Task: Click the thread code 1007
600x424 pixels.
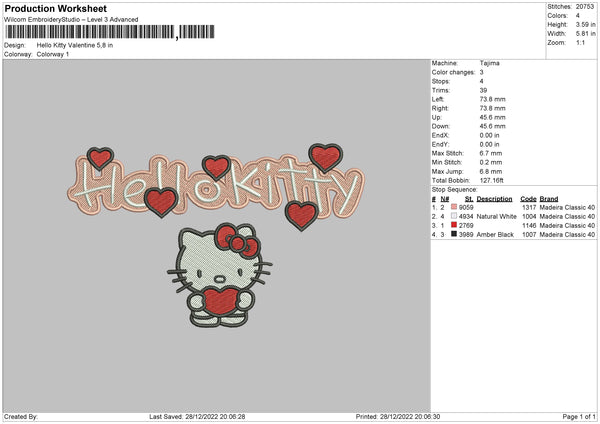Action: tap(529, 235)
